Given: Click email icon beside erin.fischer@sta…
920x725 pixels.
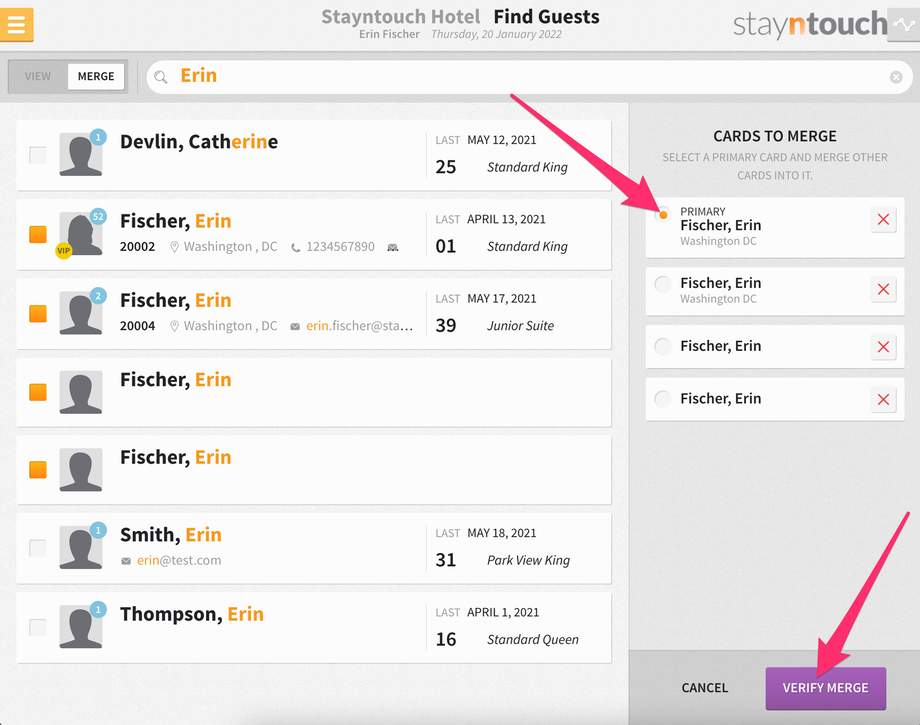Looking at the screenshot, I should tap(295, 327).
